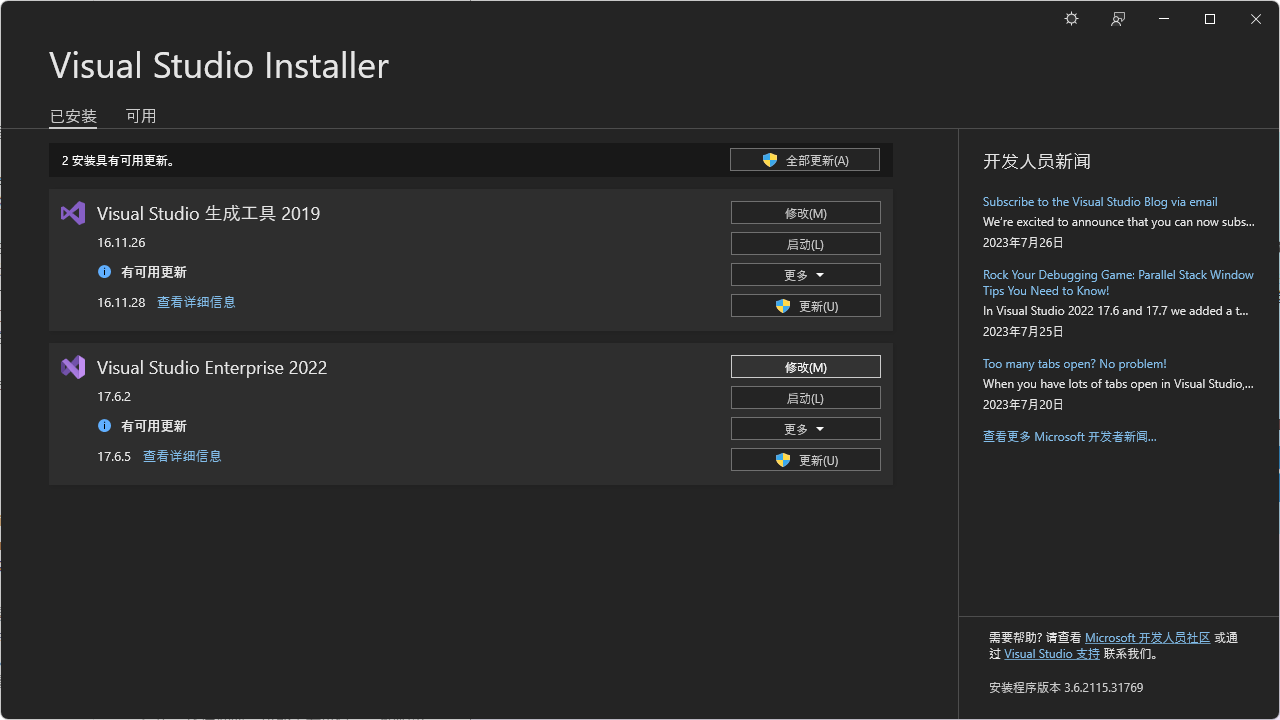This screenshot has width=1280, height=720.
Task: Open 查看更多 Microsoft 开发者新闻 link
Action: [1070, 437]
